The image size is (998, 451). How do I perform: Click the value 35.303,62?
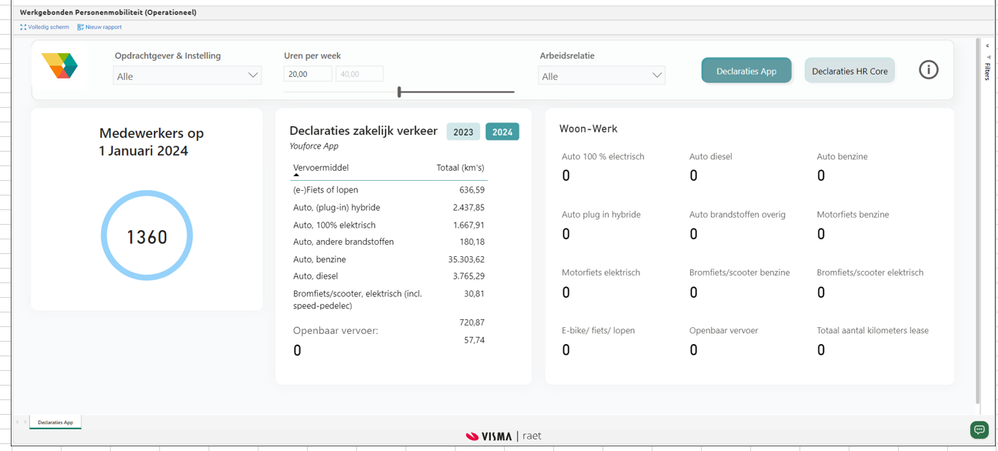point(467,259)
